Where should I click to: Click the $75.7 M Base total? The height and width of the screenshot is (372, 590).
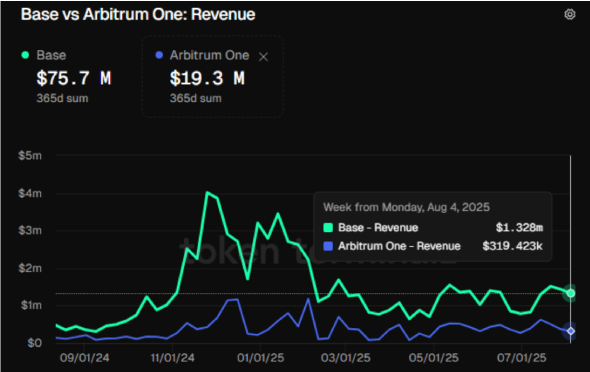point(74,79)
